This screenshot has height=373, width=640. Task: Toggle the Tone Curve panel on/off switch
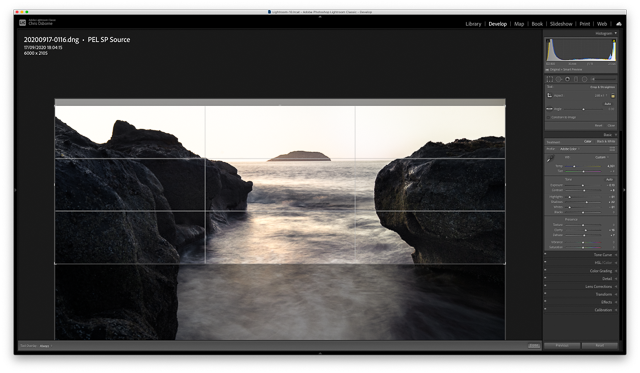(x=545, y=254)
